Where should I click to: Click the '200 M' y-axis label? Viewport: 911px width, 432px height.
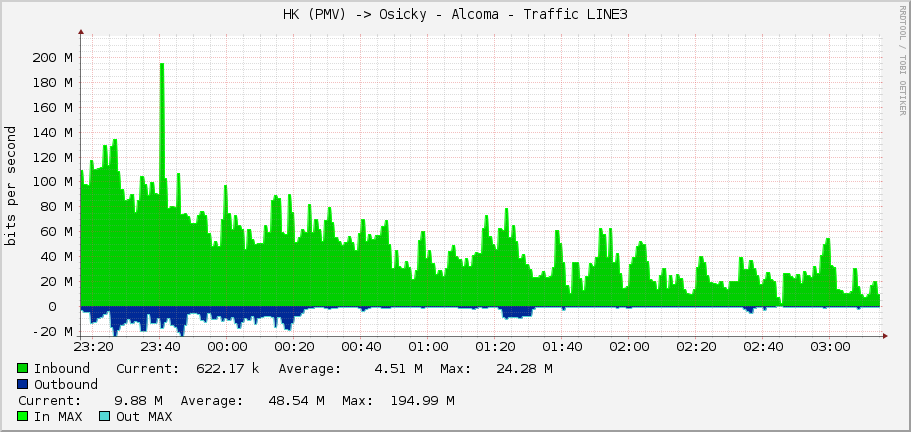[52, 57]
